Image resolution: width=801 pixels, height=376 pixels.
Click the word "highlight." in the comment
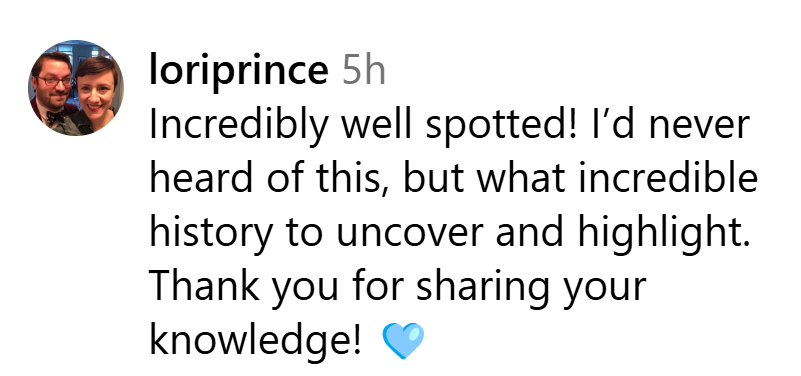(x=664, y=233)
